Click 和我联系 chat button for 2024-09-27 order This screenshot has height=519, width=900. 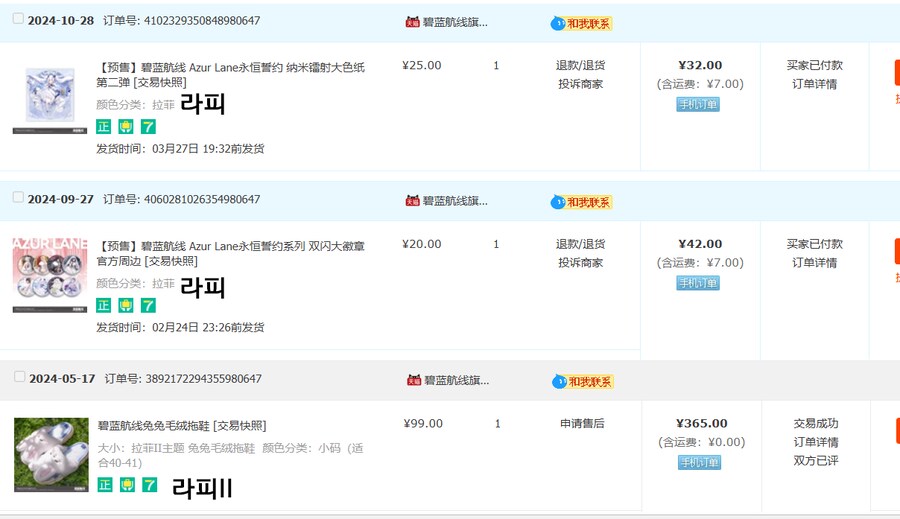(581, 202)
